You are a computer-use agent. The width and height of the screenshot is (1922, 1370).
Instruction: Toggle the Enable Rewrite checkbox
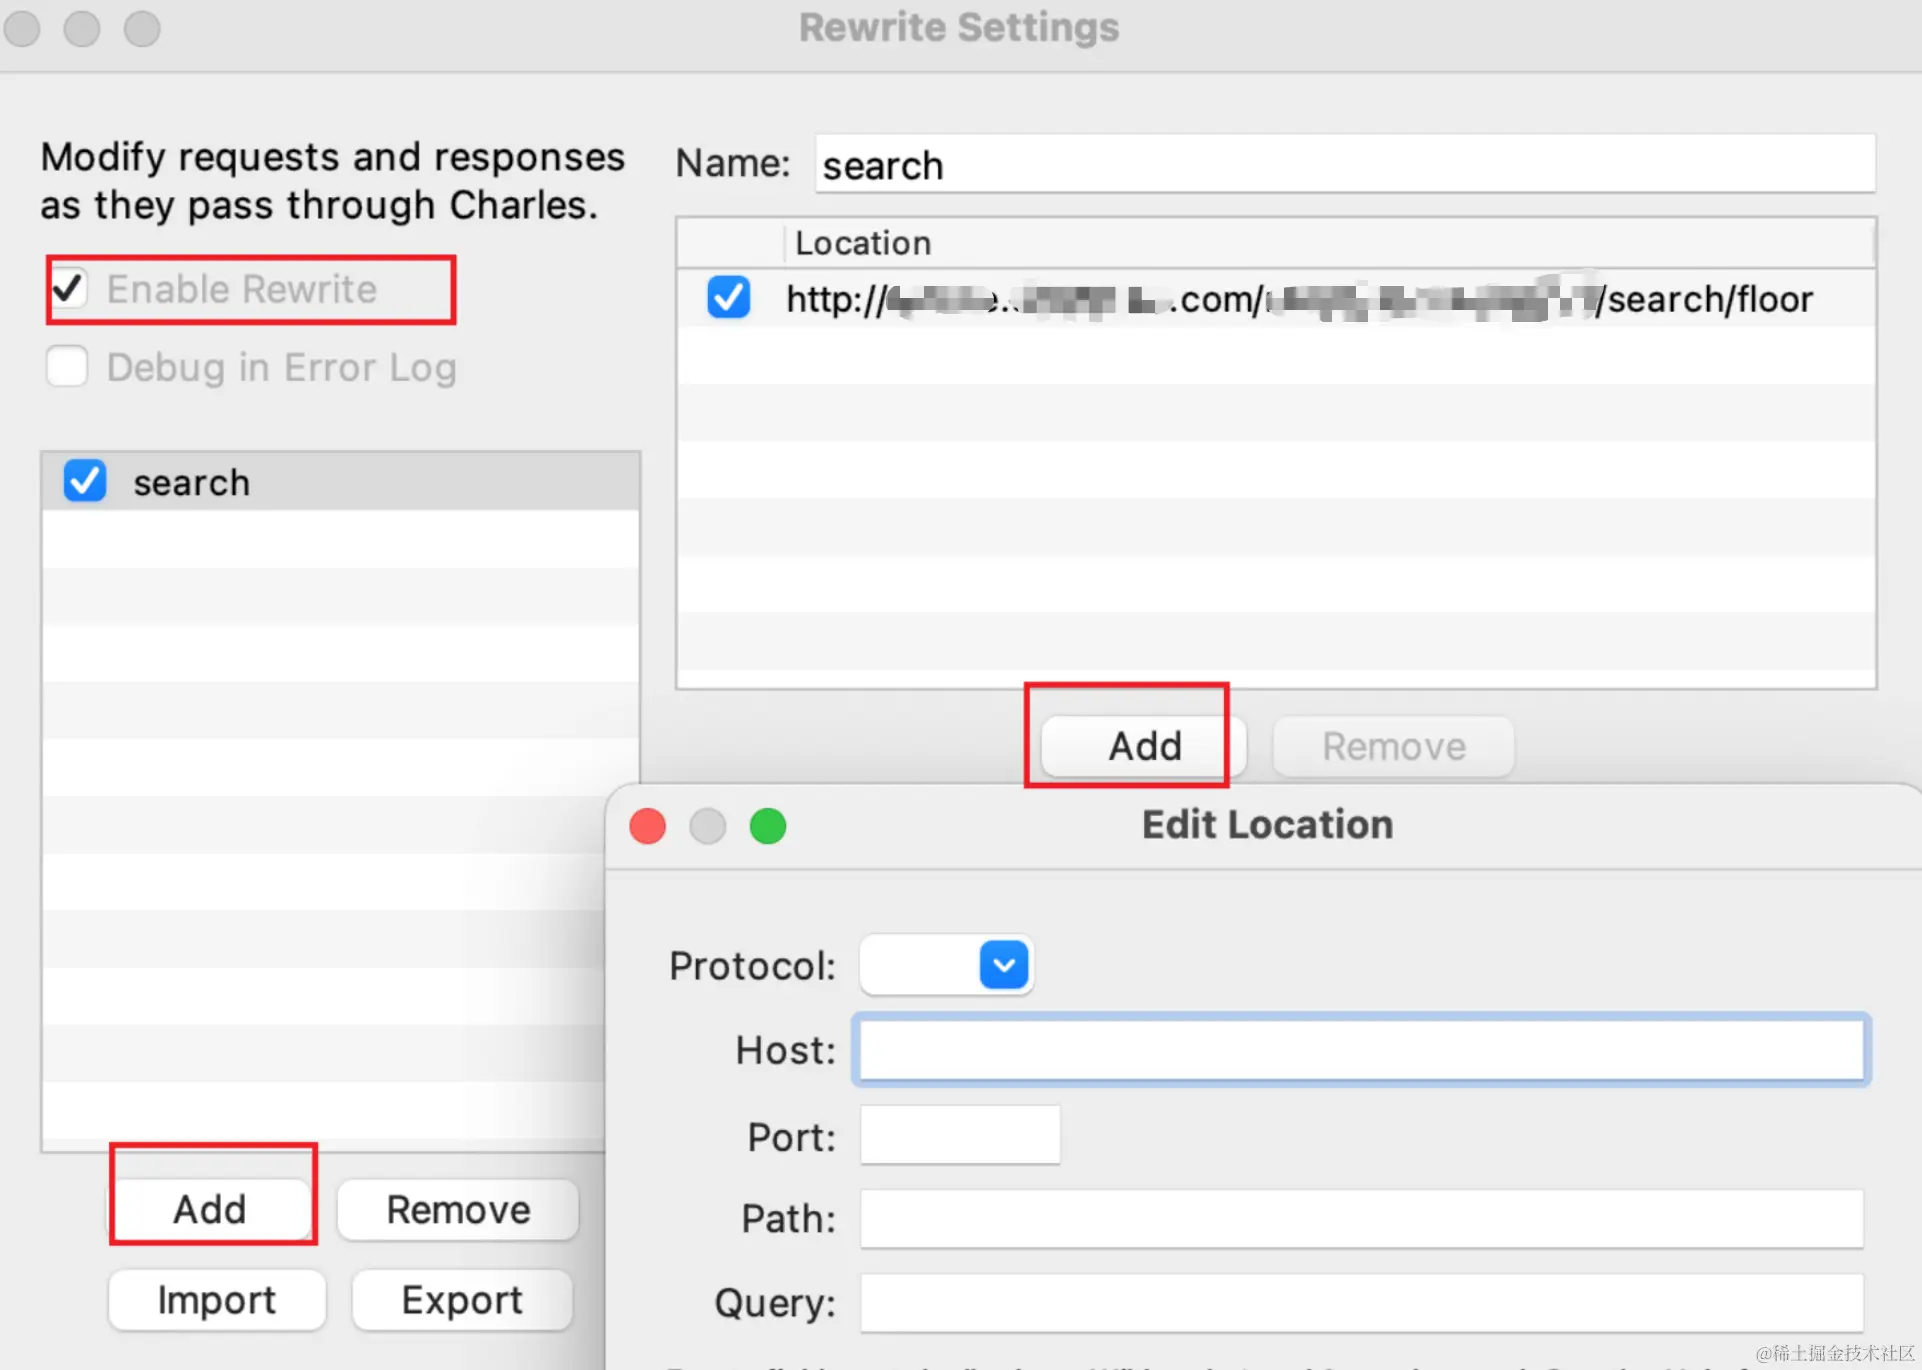point(68,289)
